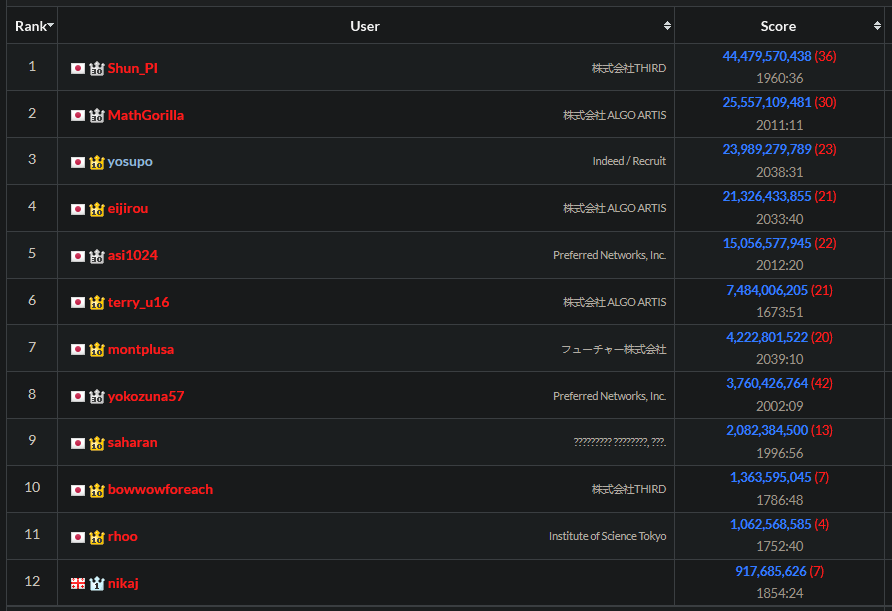Click the crown icon beside Shun_PI
Viewport: 892px width, 611px height.
coord(97,69)
